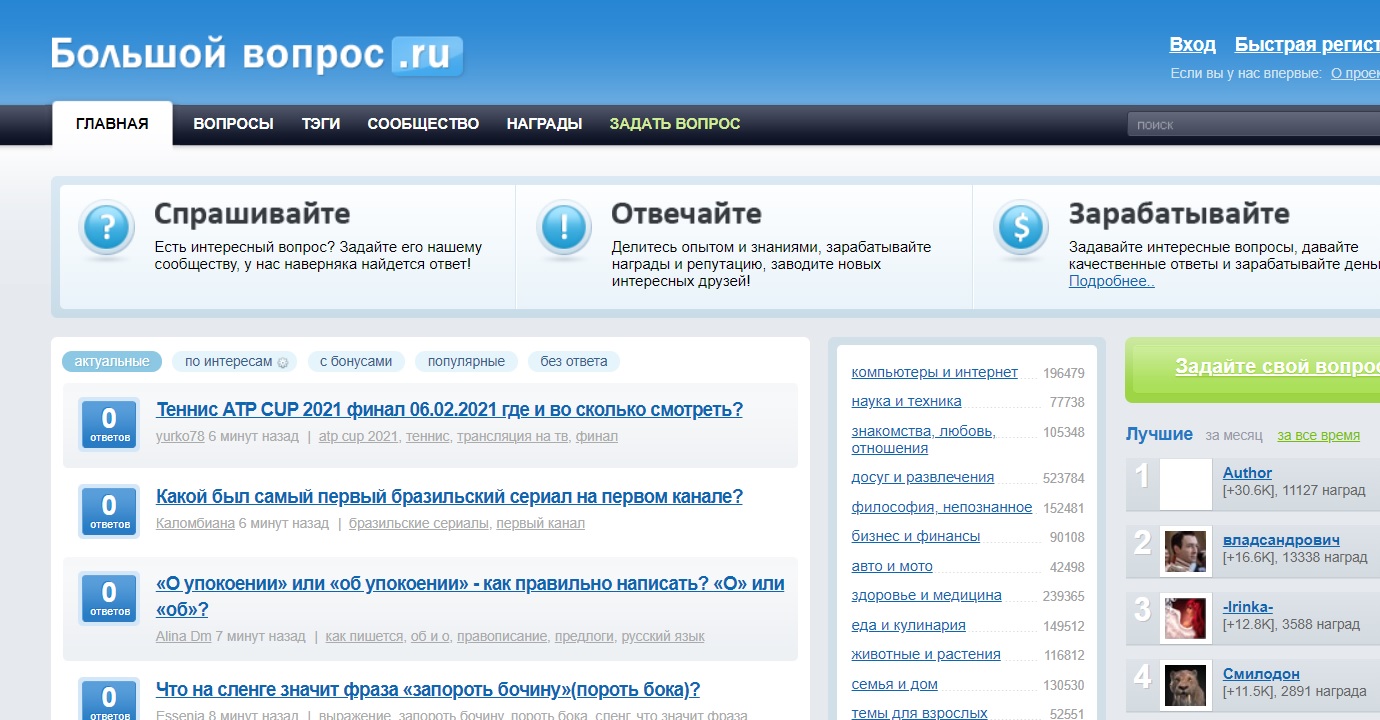Image resolution: width=1380 pixels, height=720 pixels.
Task: Click the предлоги tag
Action: point(584,636)
